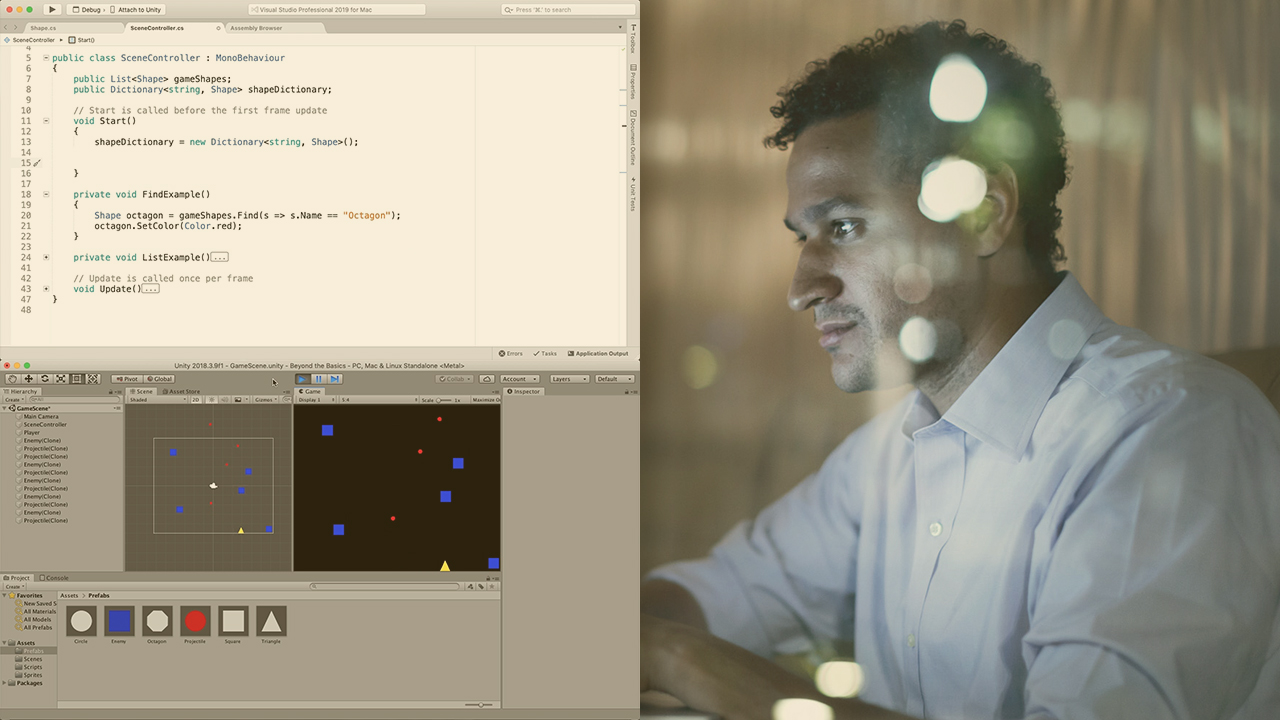
Task: Select the Octagon prefab thumbnail
Action: click(x=157, y=621)
